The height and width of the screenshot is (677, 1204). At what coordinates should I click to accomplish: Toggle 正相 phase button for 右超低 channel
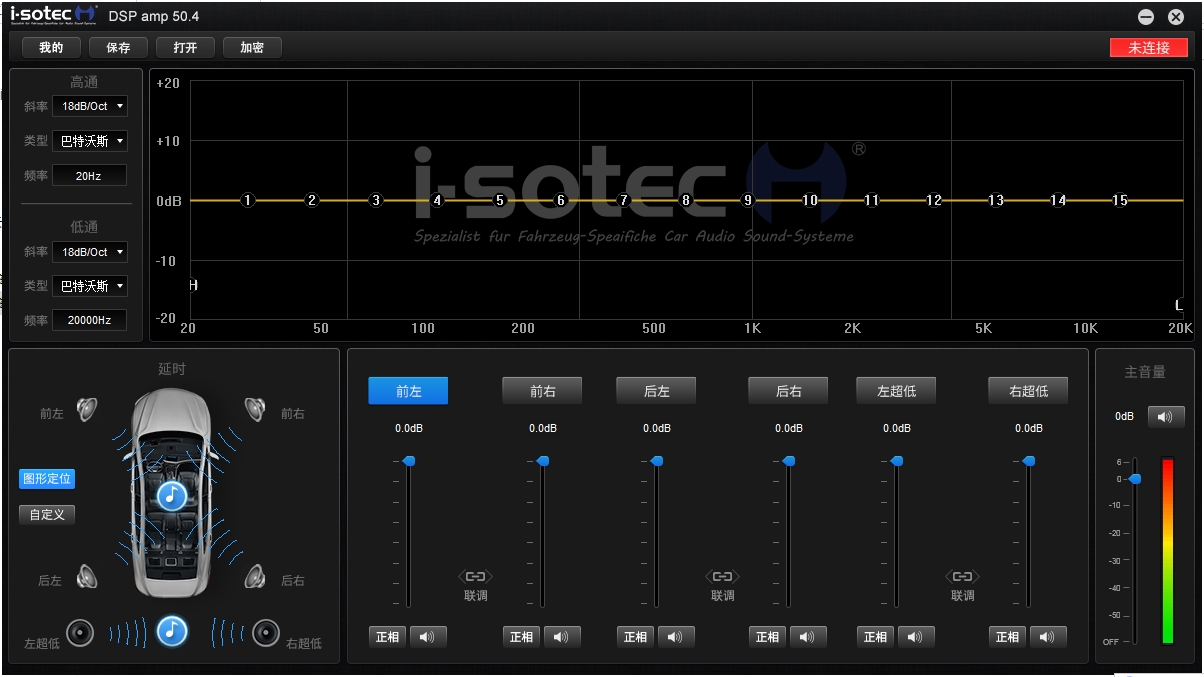click(1007, 637)
